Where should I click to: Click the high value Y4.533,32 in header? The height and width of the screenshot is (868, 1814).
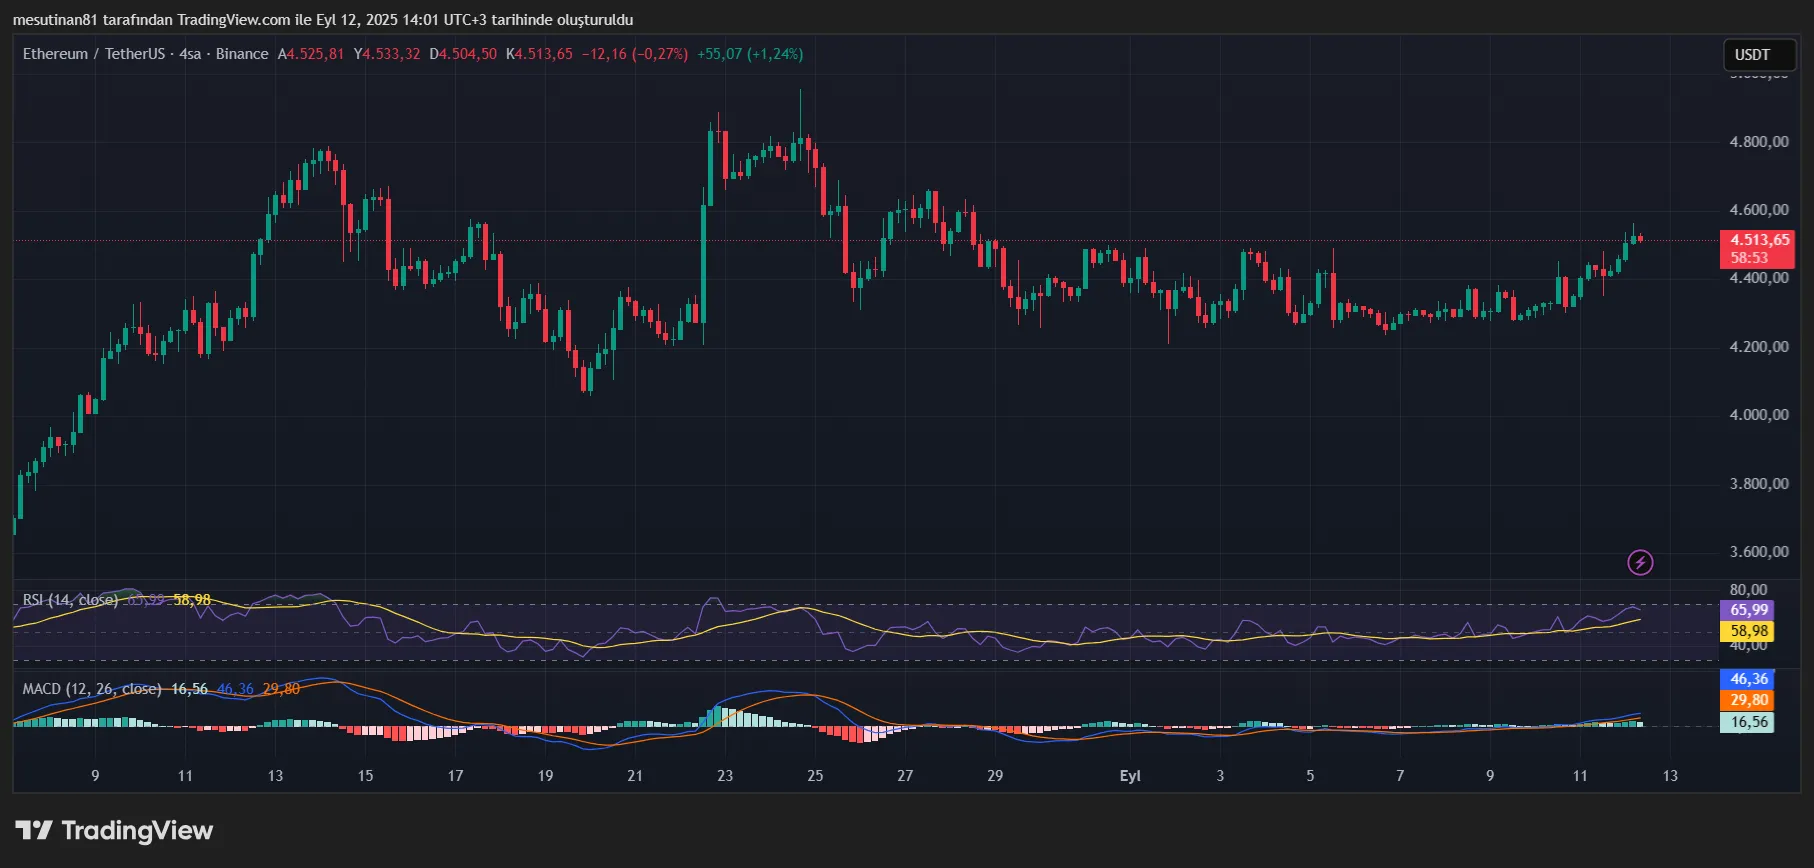click(387, 54)
